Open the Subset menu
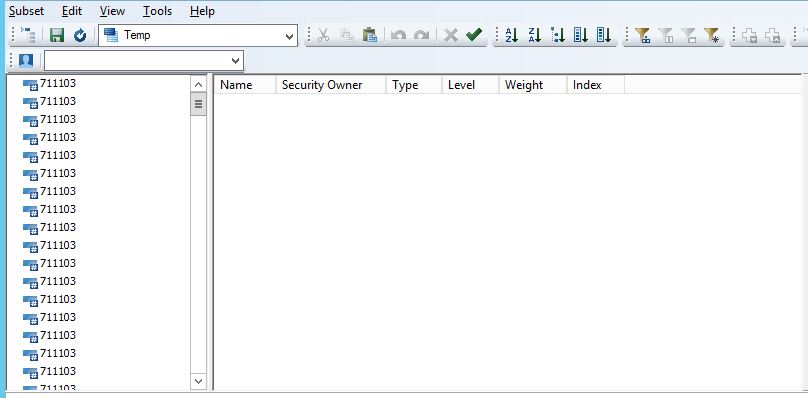808x398 pixels. (x=26, y=11)
